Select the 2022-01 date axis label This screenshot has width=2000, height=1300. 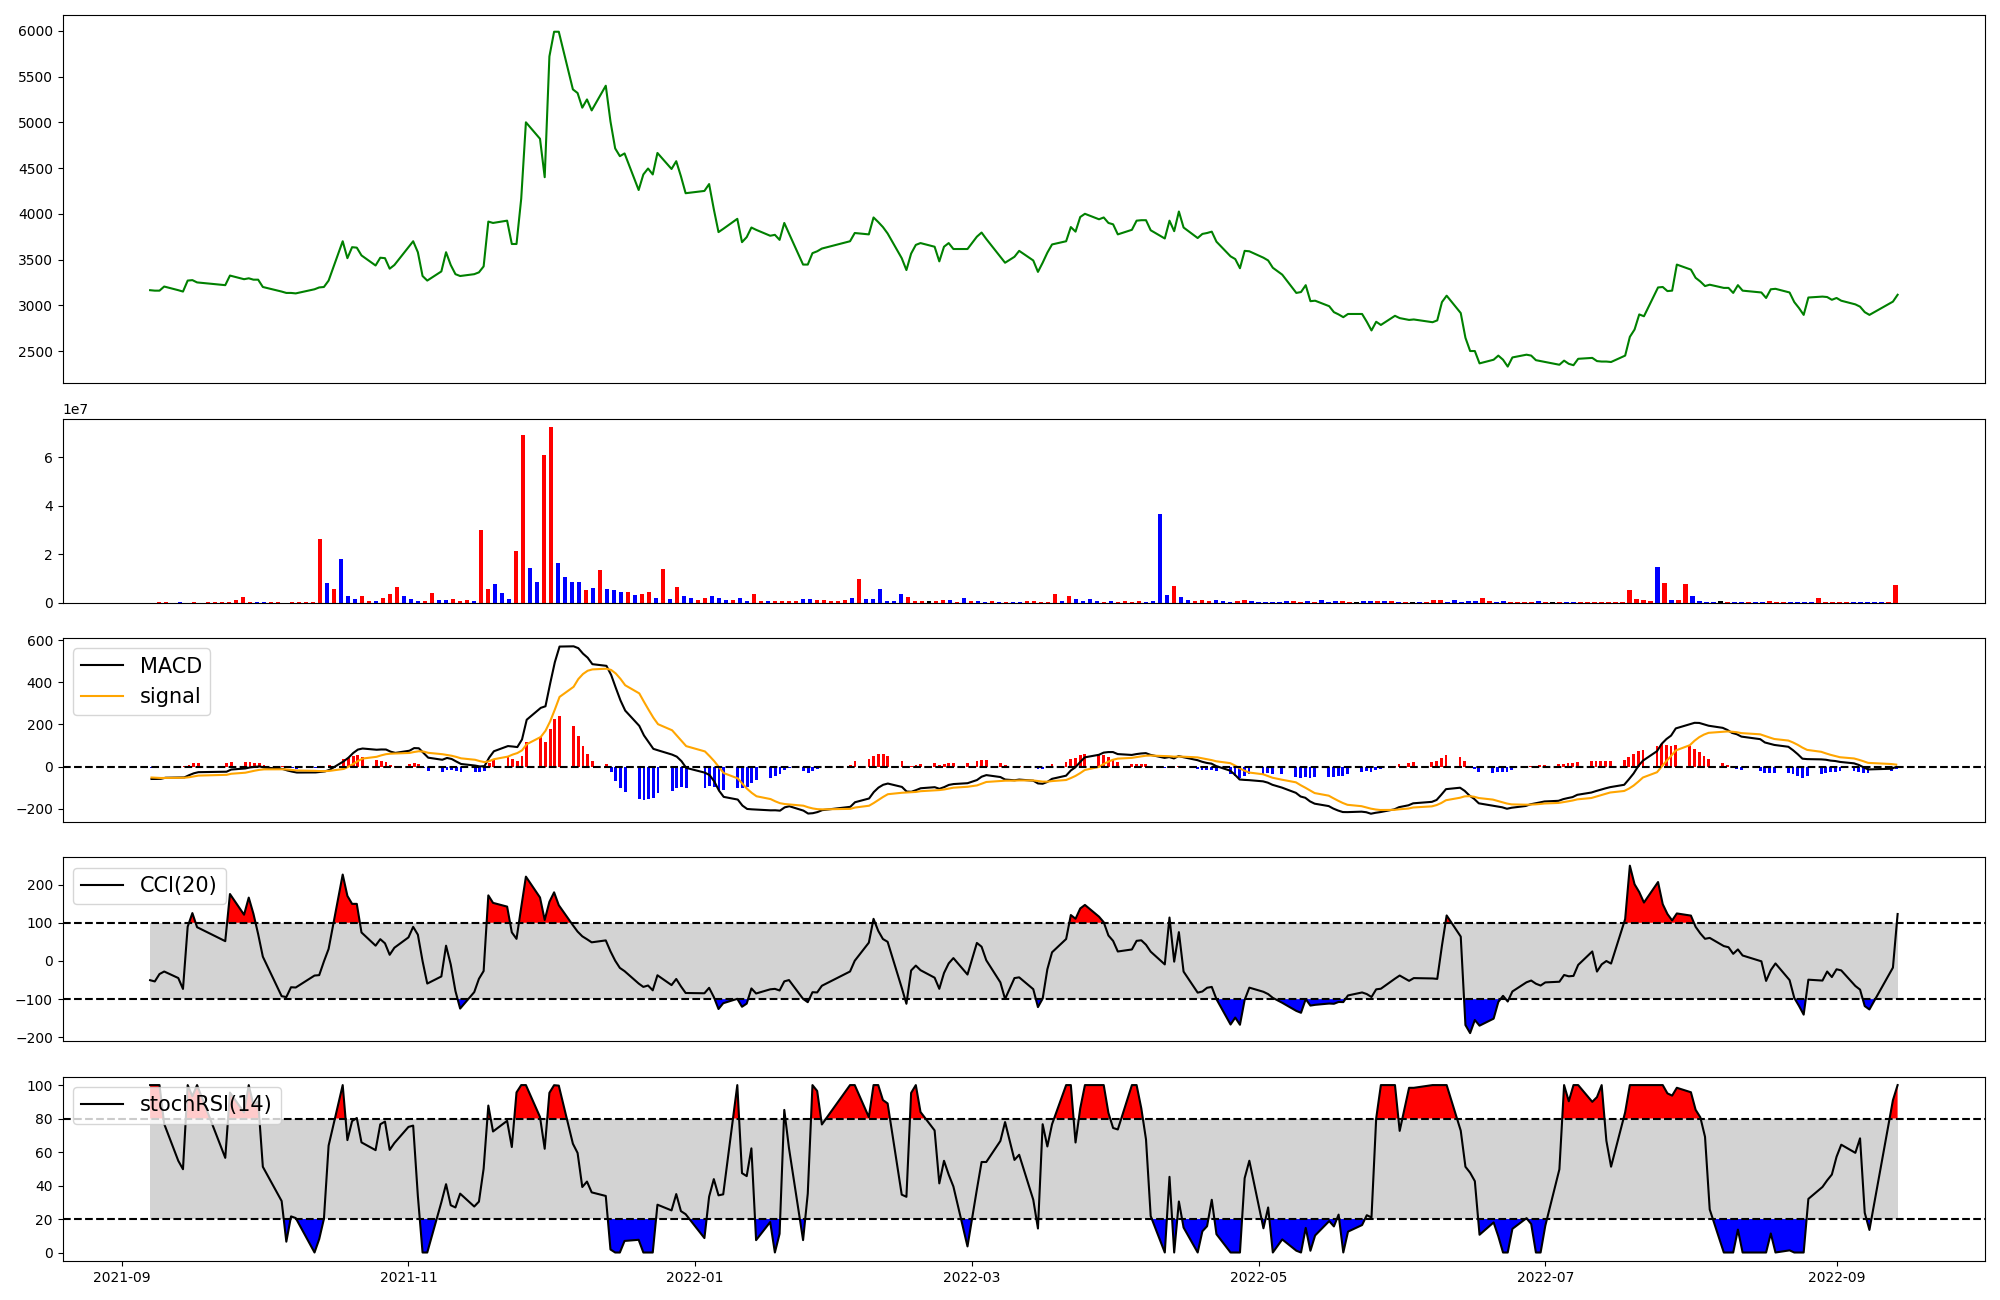click(694, 1277)
